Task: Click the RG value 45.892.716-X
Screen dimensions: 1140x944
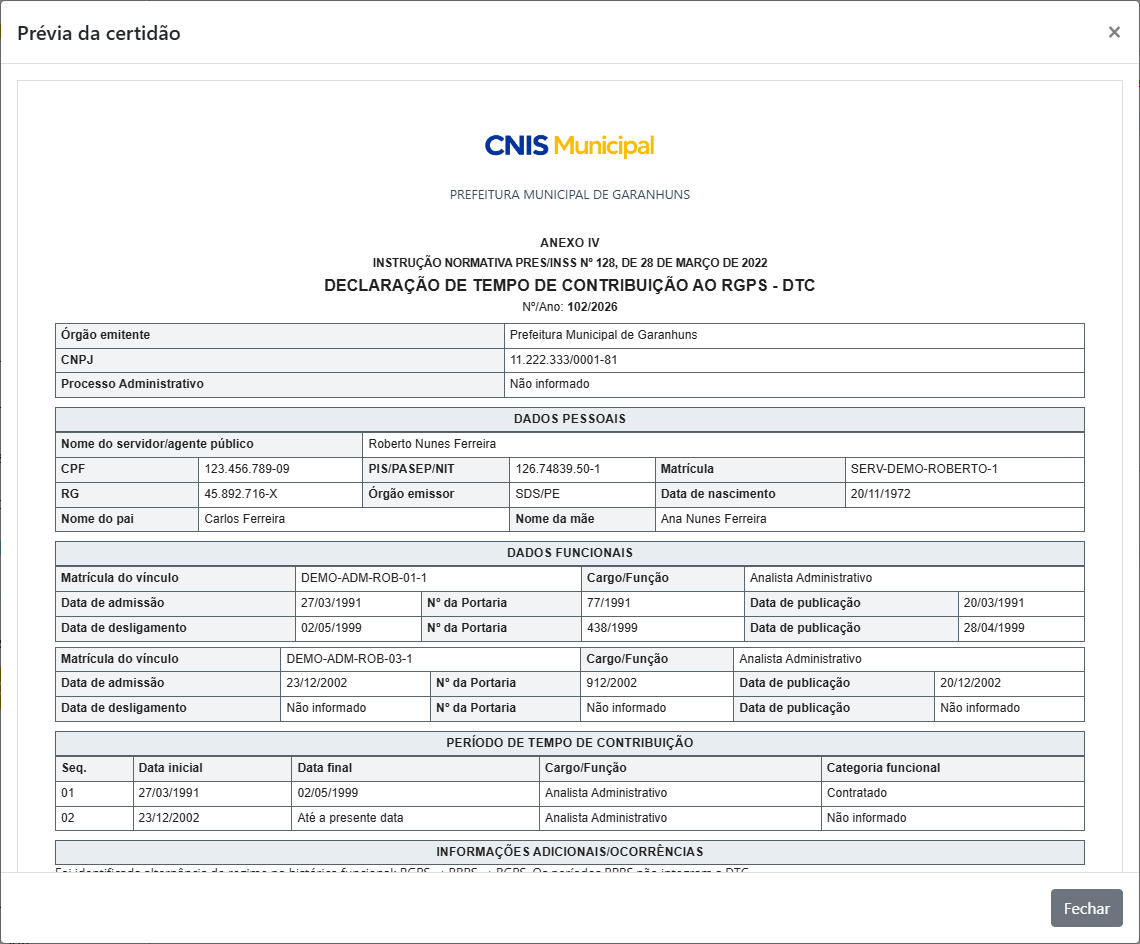Action: pos(241,494)
